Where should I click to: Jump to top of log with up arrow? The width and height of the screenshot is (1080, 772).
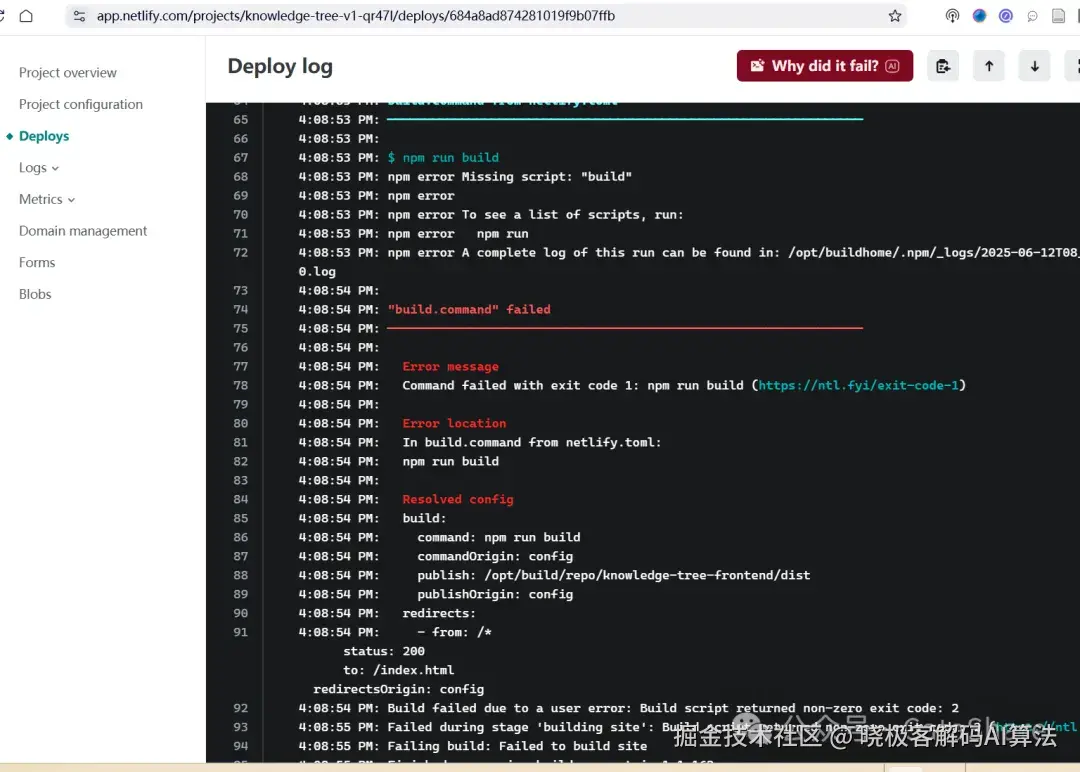(x=988, y=66)
